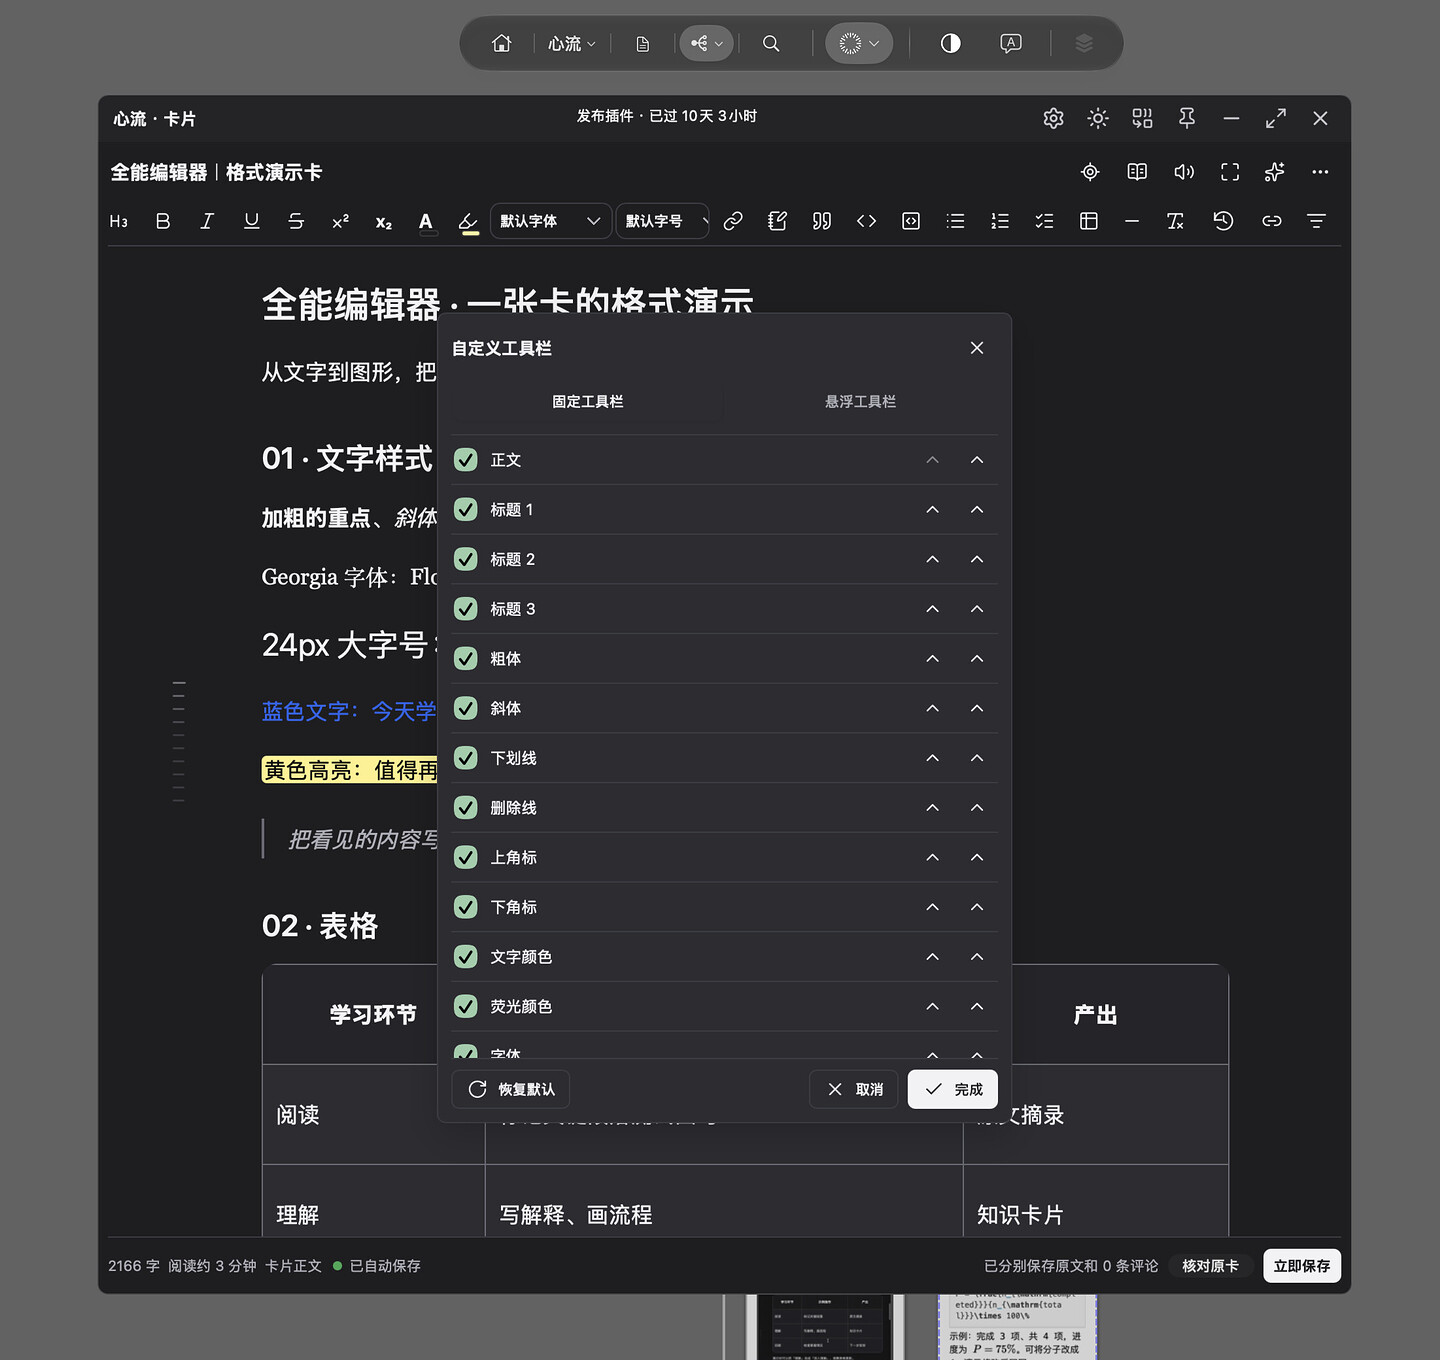This screenshot has height=1360, width=1440.
Task: Open the 默认字体 font dropdown
Action: click(551, 221)
